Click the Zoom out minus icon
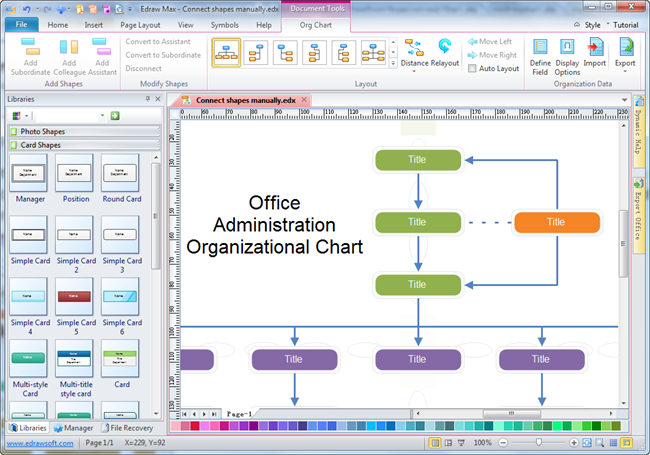The height and width of the screenshot is (455, 650). 503,443
